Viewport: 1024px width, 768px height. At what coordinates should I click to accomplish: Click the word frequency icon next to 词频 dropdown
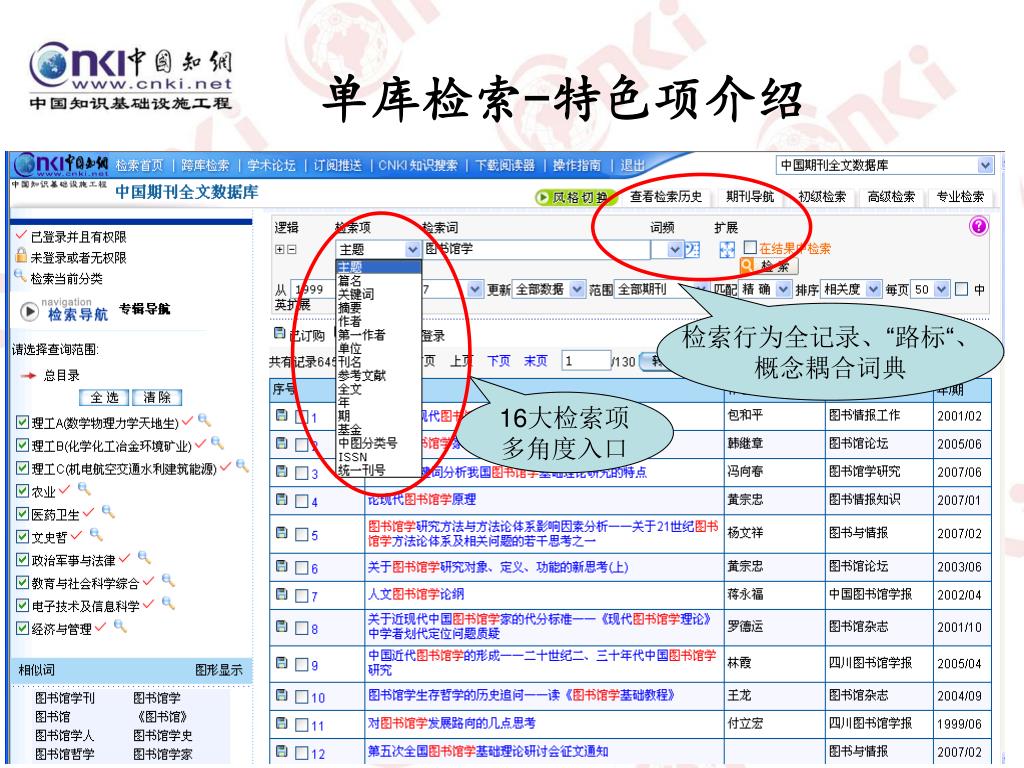[692, 249]
